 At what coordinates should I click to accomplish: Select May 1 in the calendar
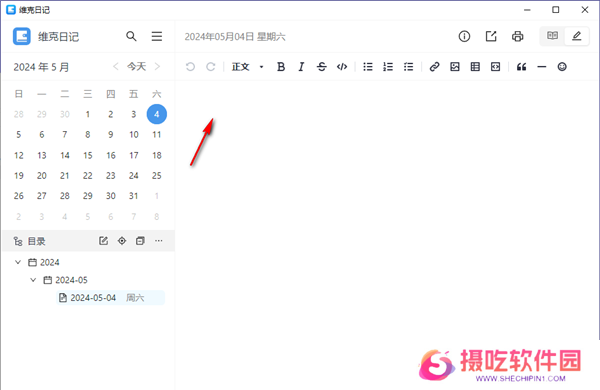88,114
